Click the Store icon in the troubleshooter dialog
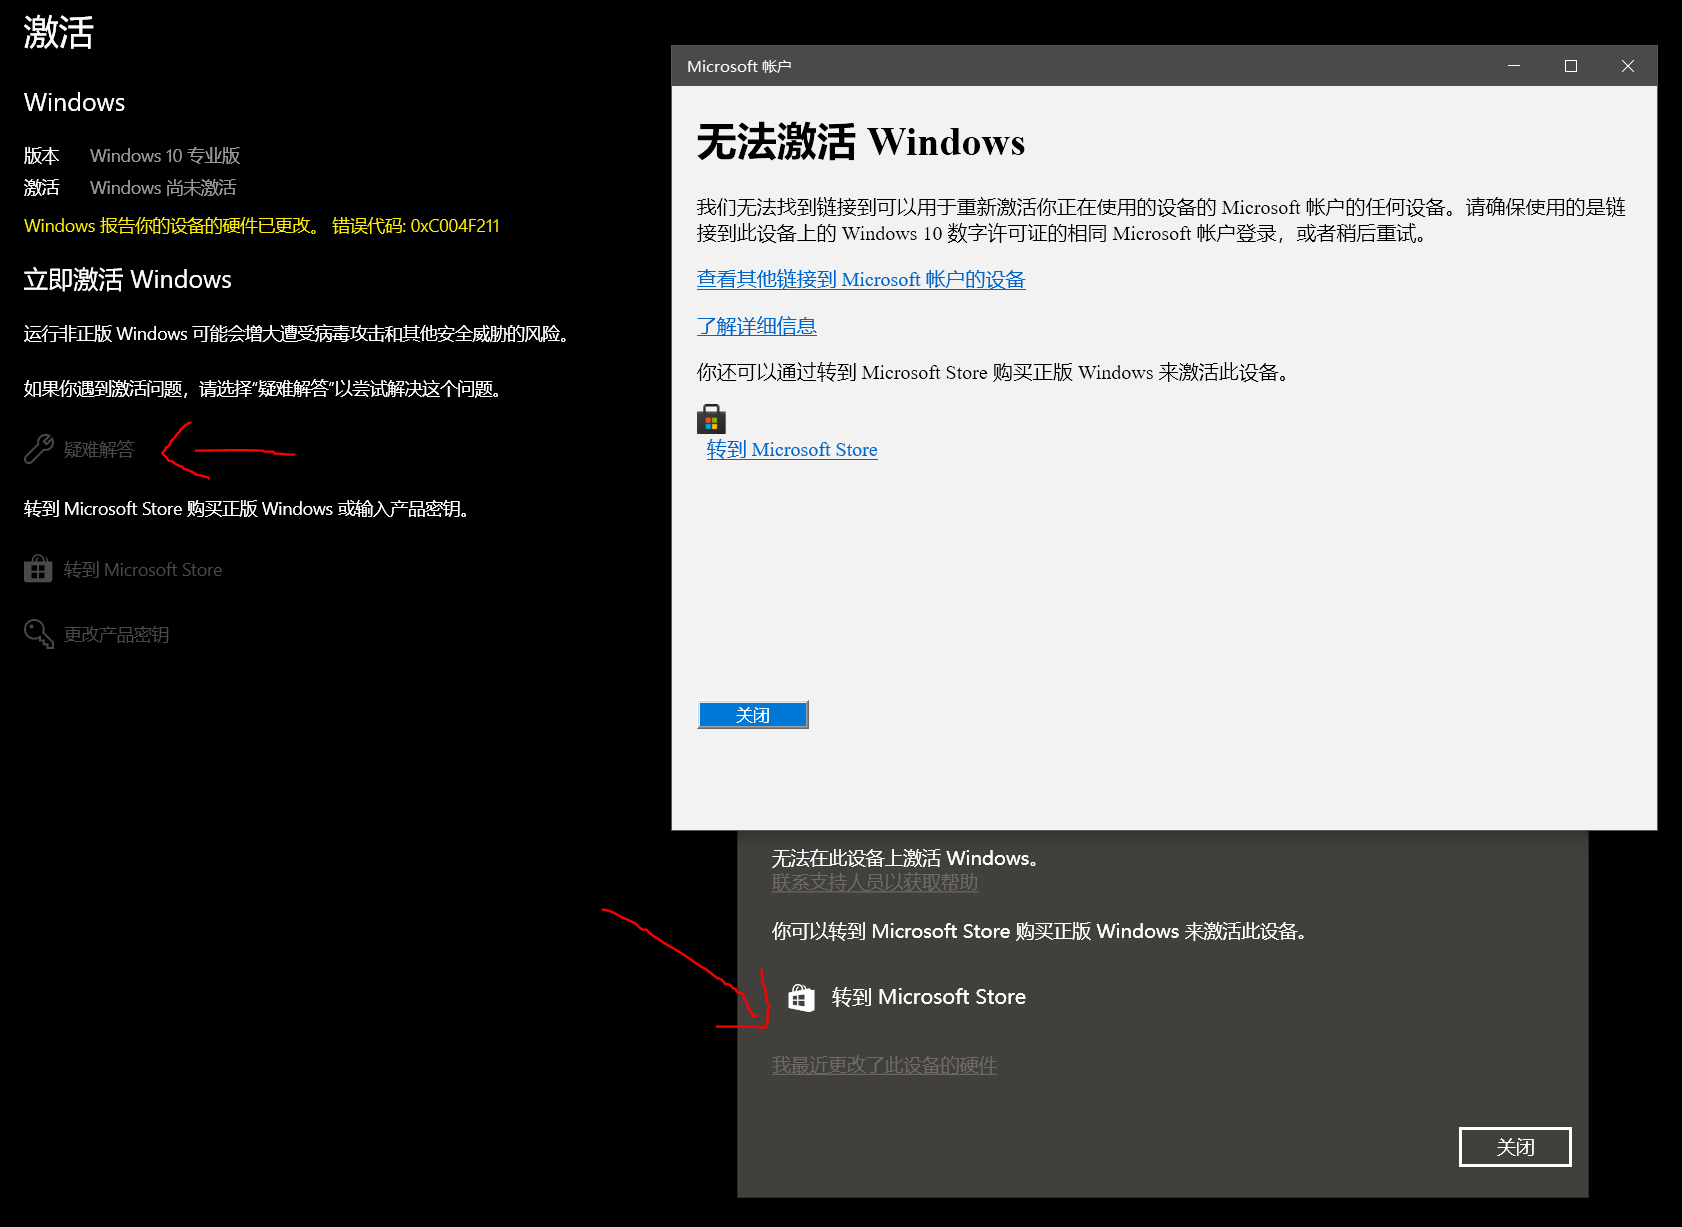This screenshot has height=1227, width=1682. click(801, 996)
